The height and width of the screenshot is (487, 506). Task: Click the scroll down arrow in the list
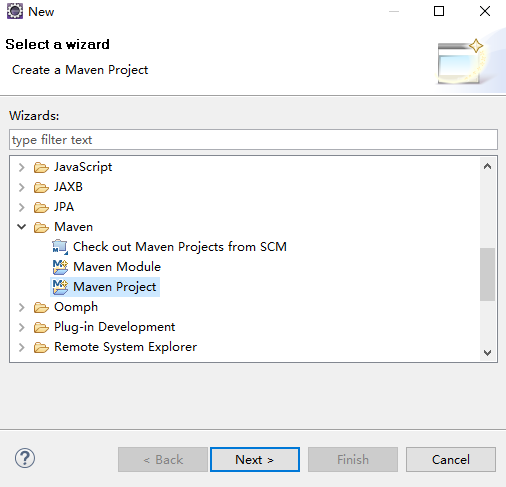(487, 353)
